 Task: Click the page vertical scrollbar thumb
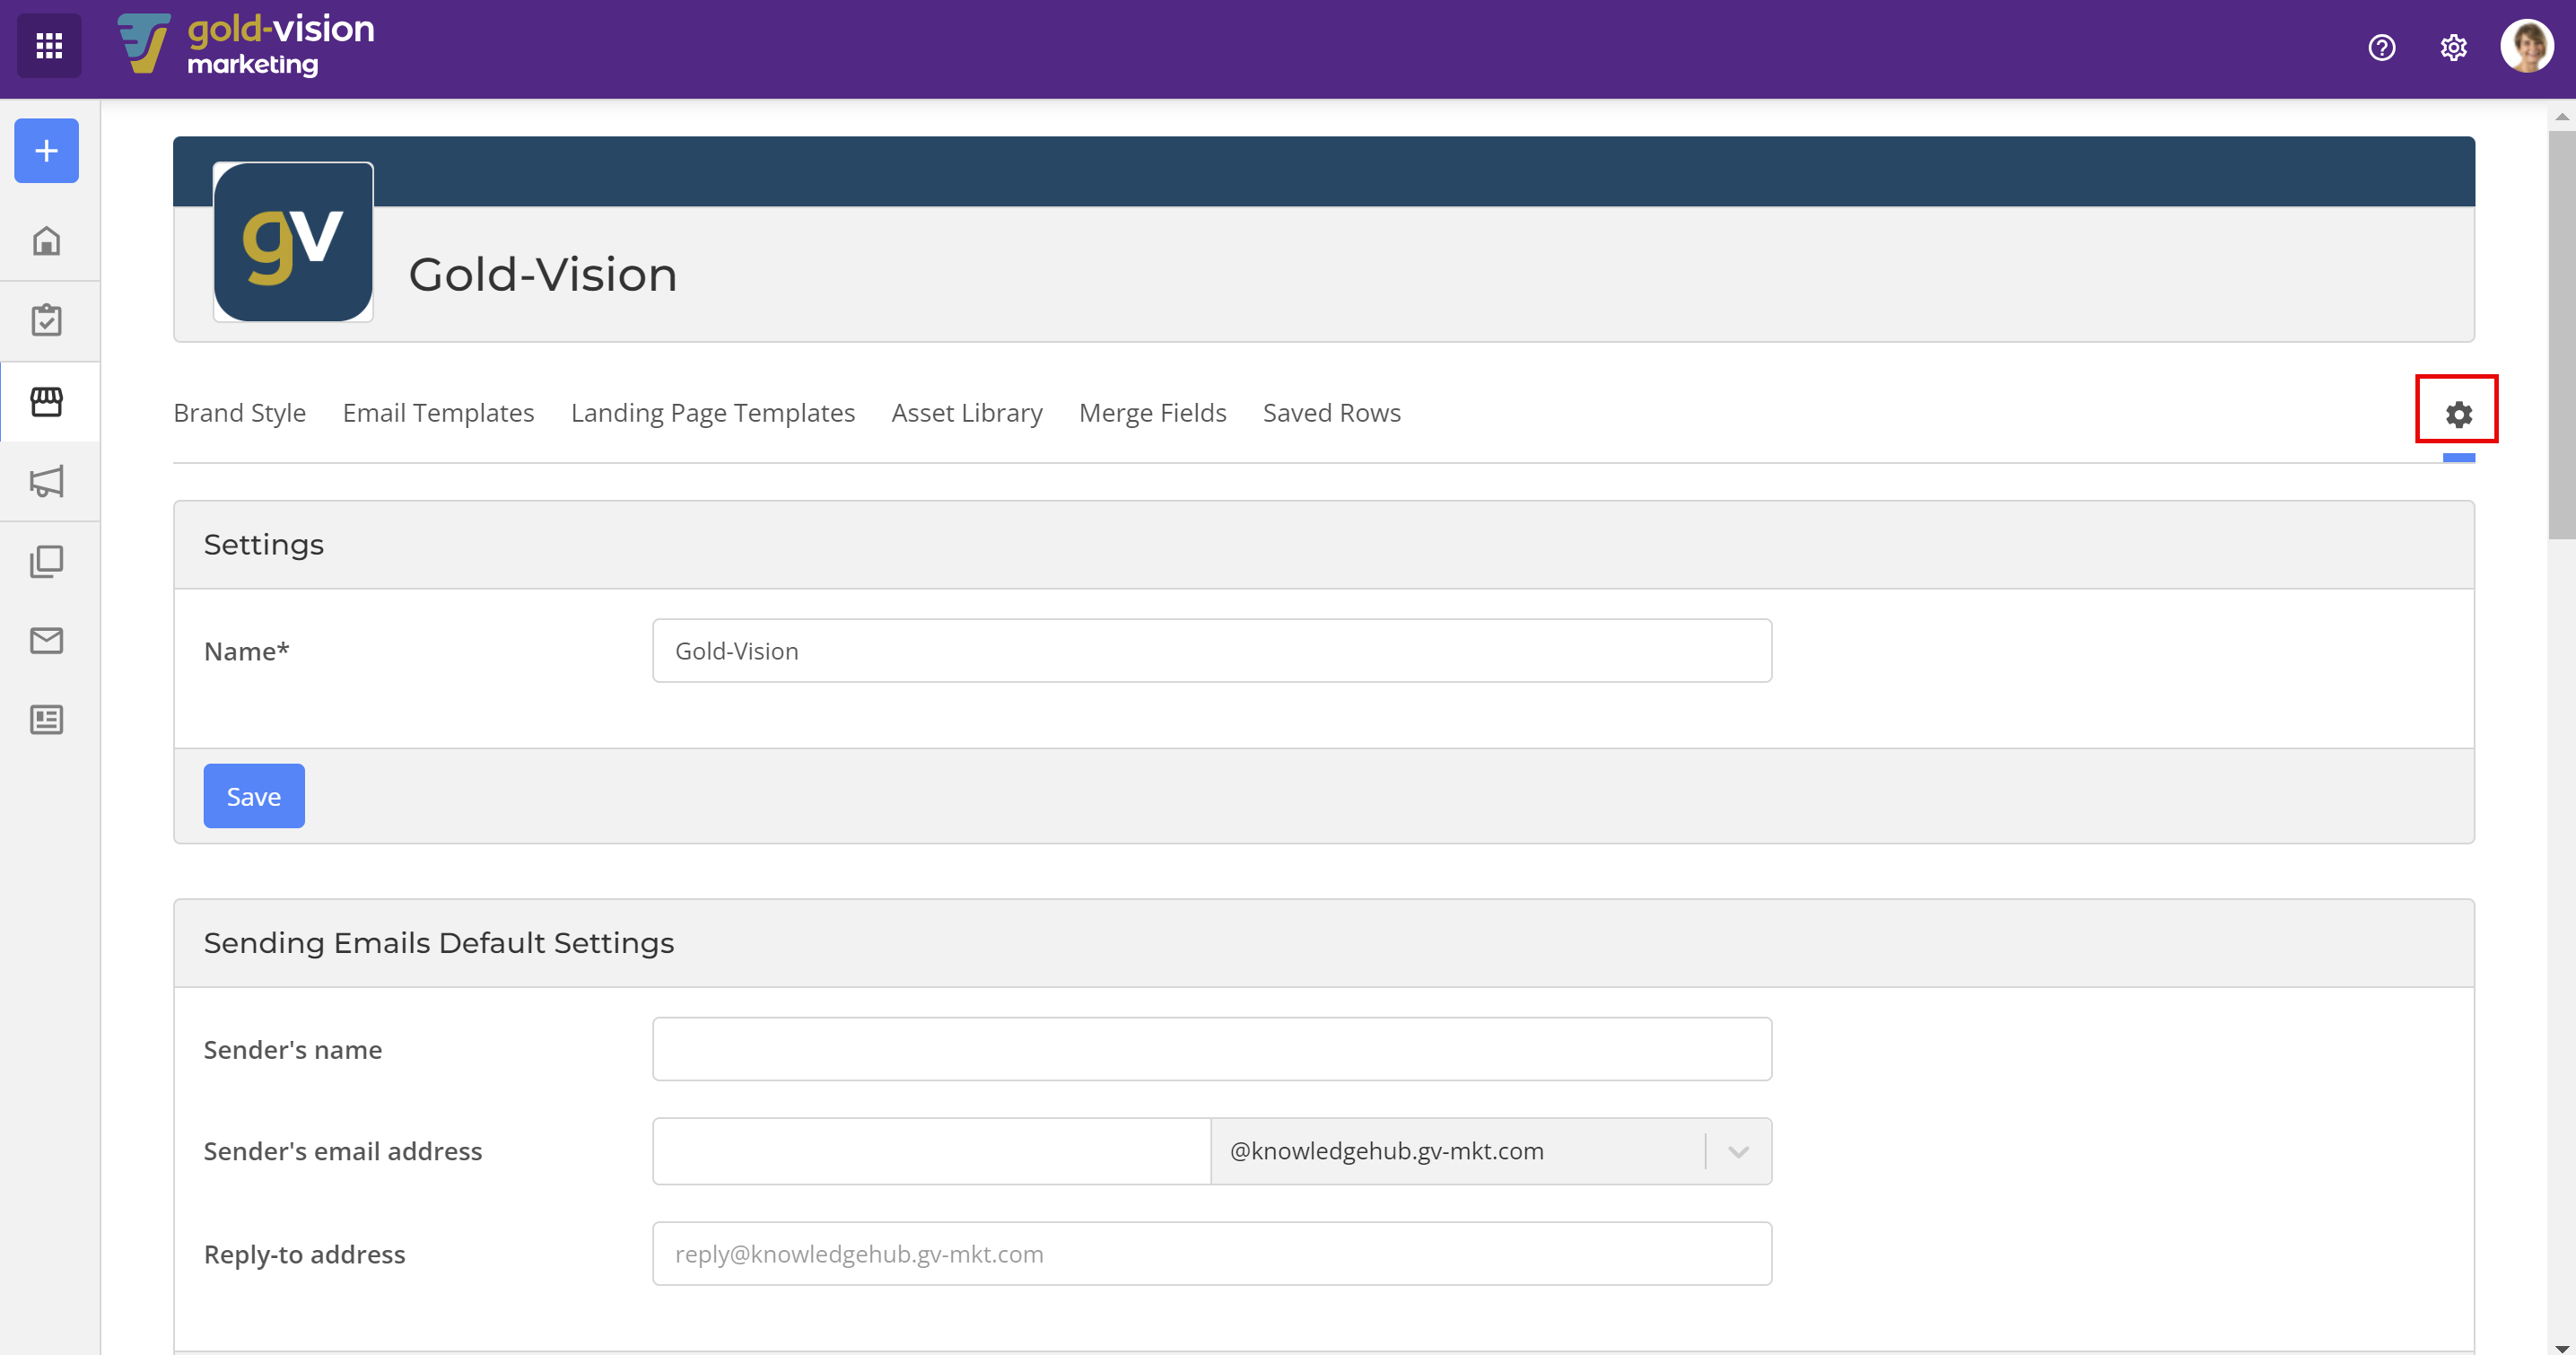(2562, 335)
